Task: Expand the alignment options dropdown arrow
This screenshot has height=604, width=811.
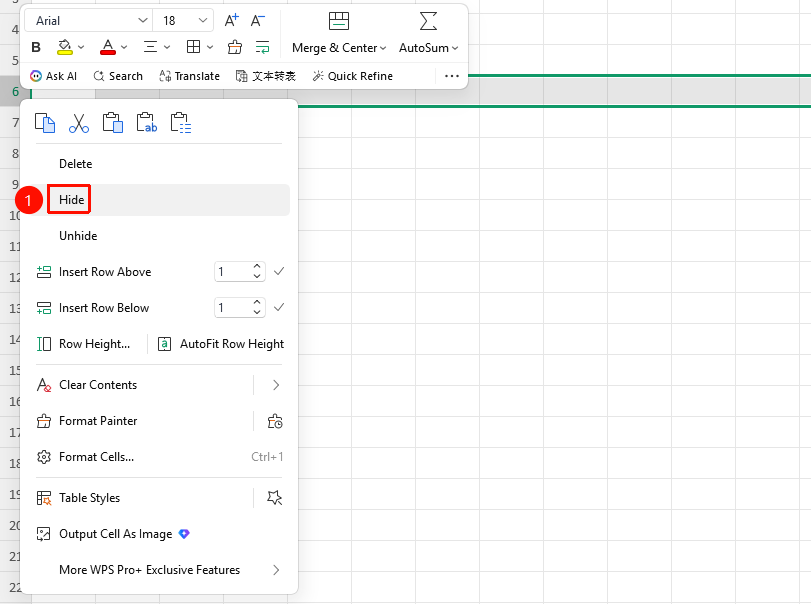Action: (x=167, y=48)
